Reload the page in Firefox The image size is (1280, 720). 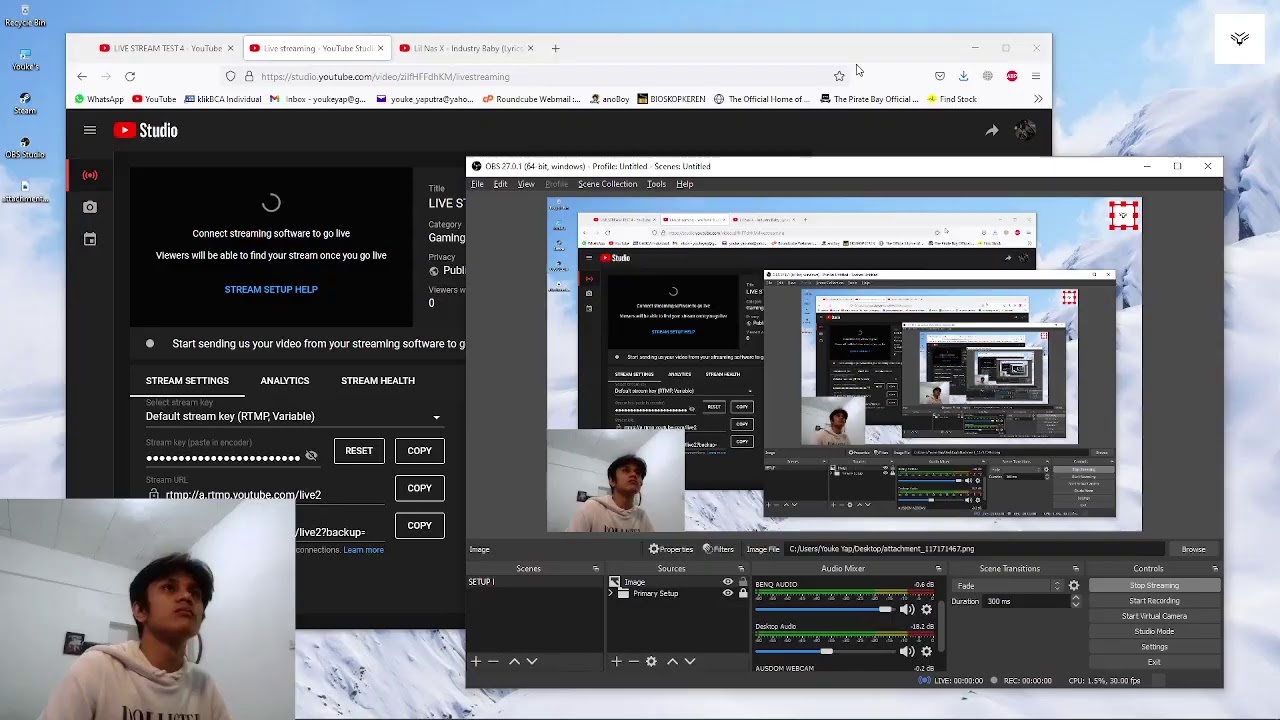click(130, 76)
